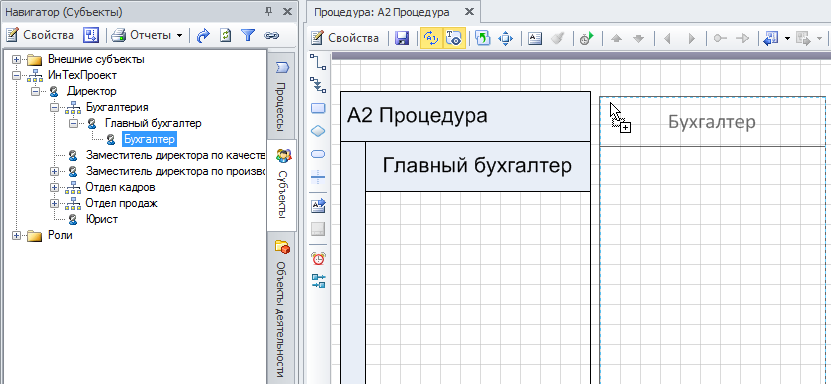Select the Роли folder item

coord(60,236)
